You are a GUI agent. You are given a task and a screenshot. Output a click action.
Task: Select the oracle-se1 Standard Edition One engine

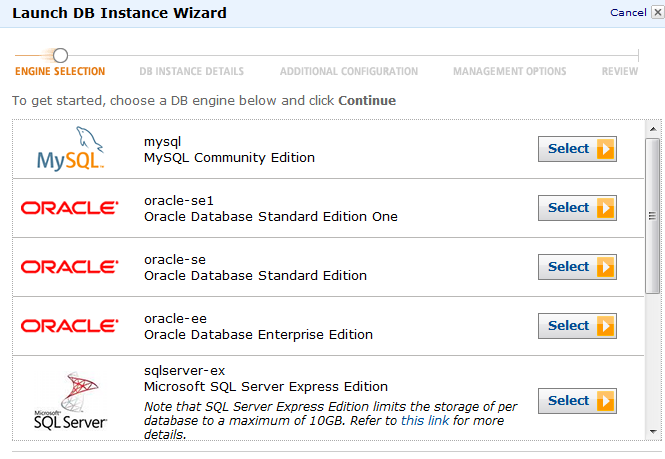(x=577, y=208)
